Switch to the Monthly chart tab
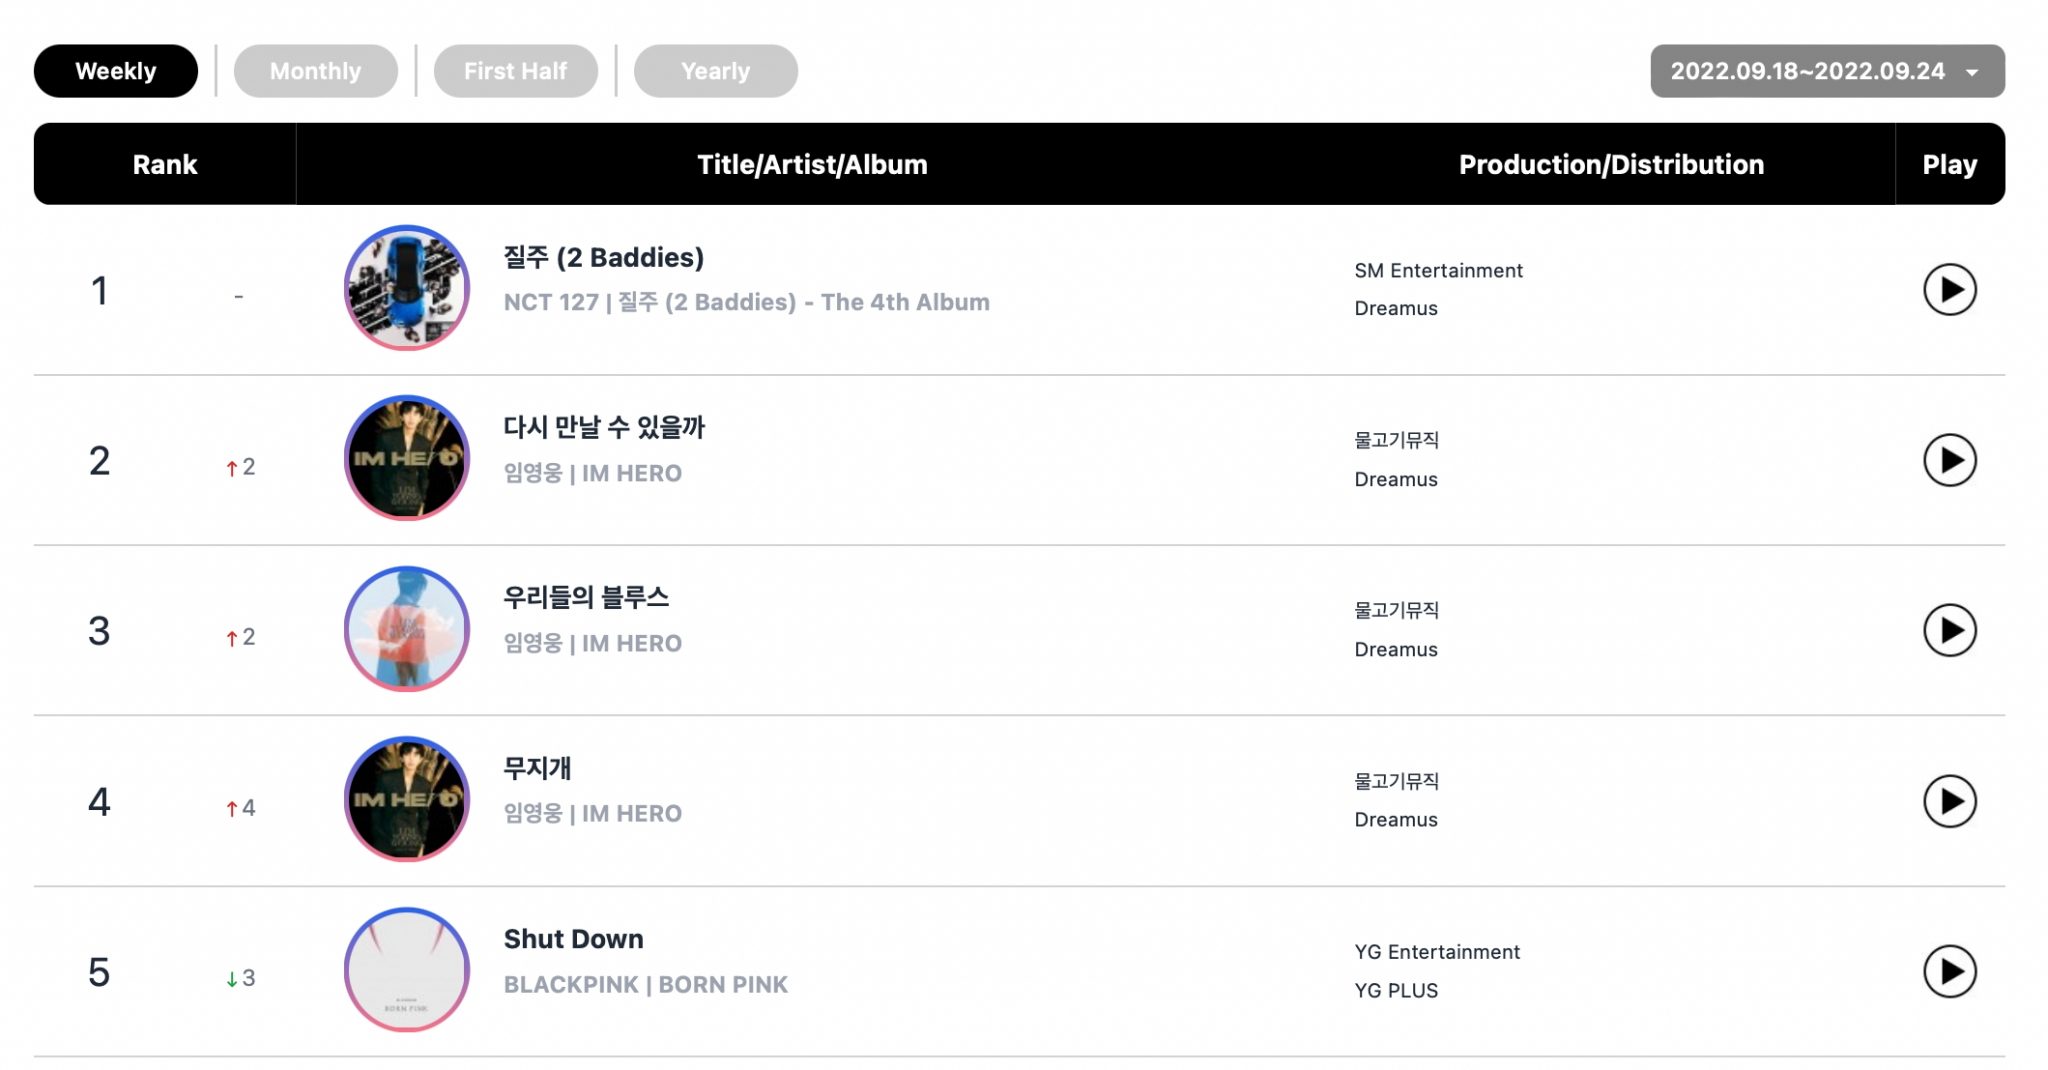2048x1070 pixels. tap(316, 71)
